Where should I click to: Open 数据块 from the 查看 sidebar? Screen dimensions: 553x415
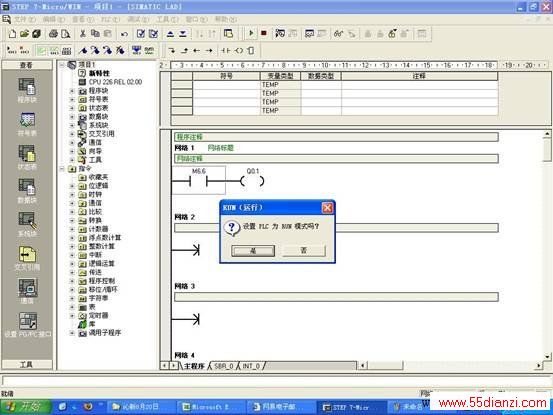27,191
